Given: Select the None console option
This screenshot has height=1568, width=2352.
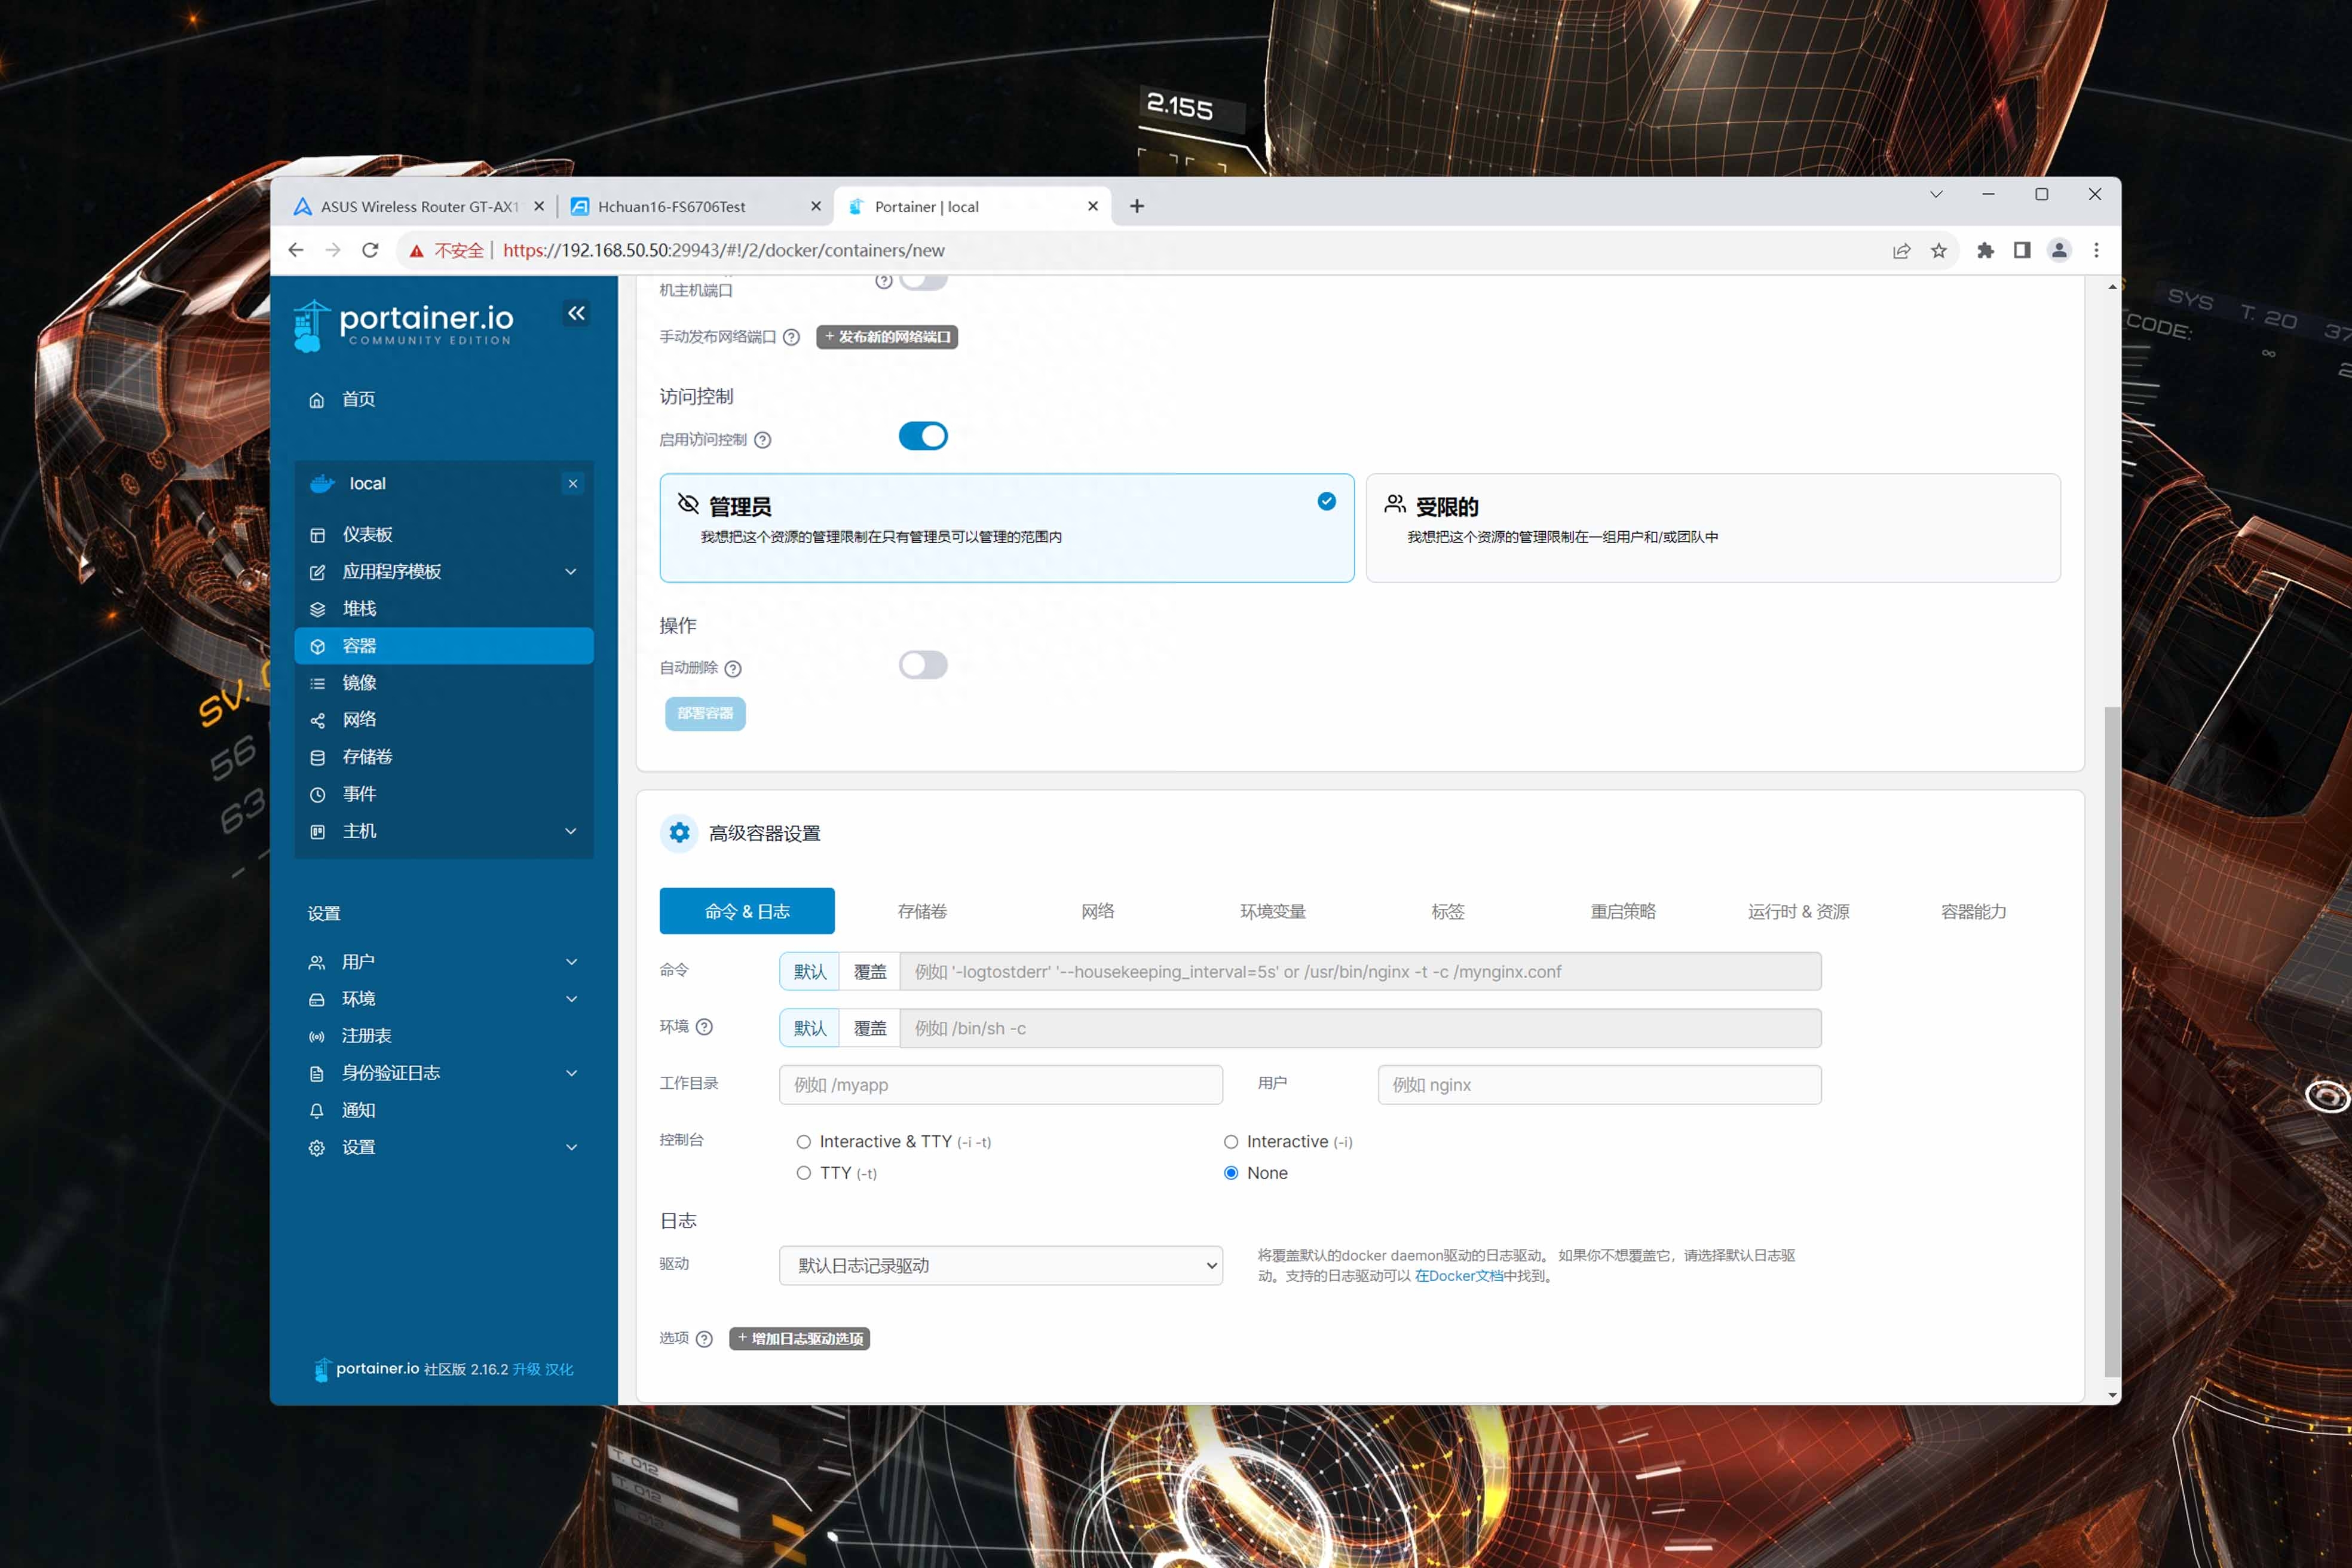Looking at the screenshot, I should [1231, 1173].
